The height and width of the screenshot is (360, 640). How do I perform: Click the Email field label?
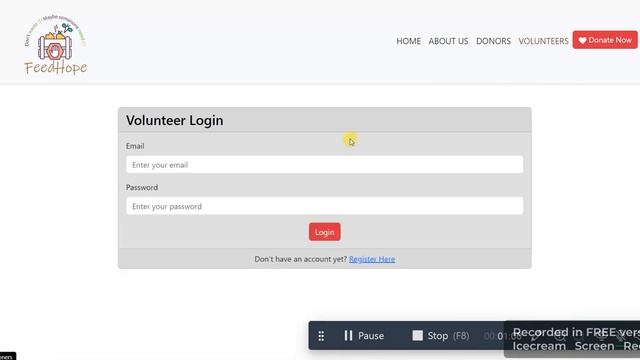[135, 146]
